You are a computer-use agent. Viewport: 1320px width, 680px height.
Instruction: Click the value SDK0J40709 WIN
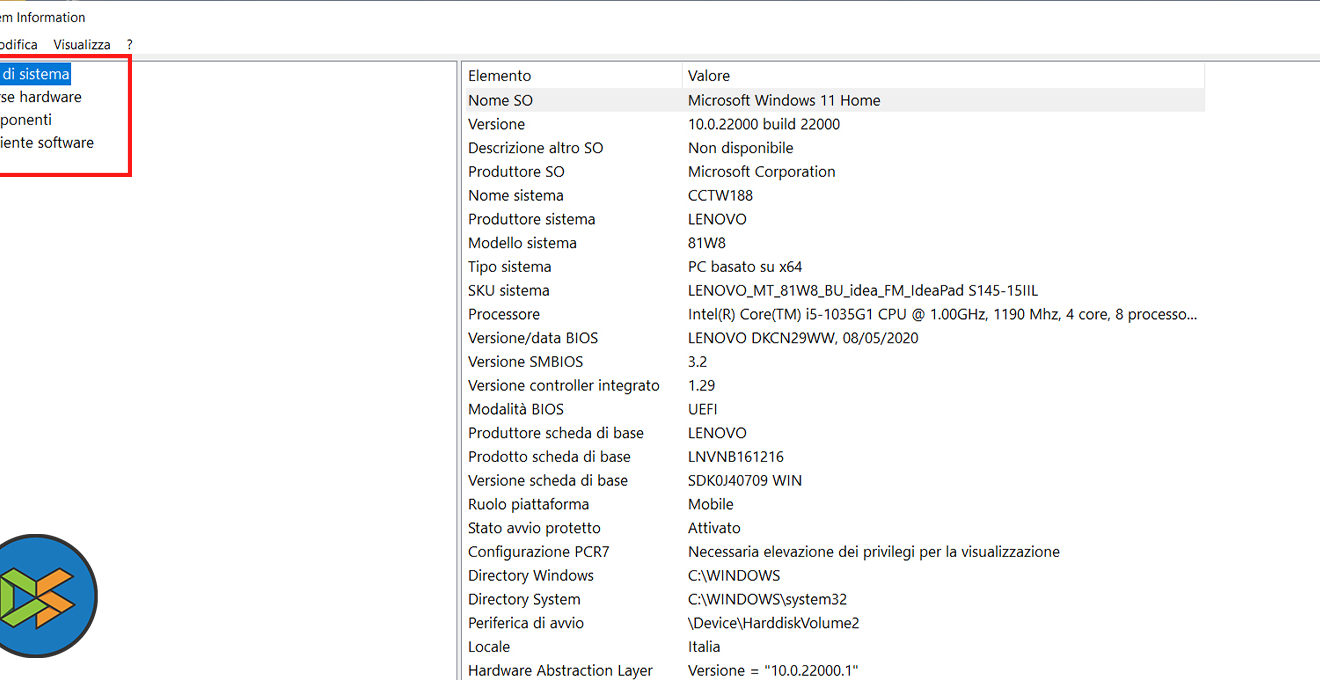[745, 481]
